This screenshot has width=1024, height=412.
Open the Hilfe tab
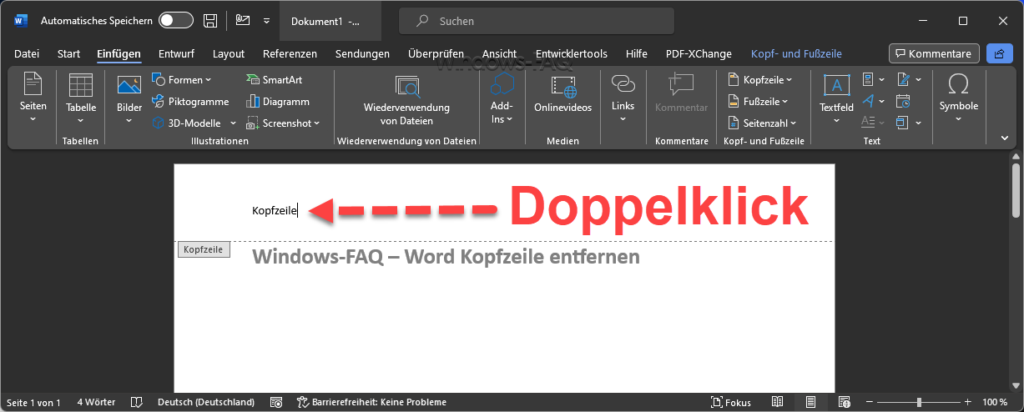pyautogui.click(x=636, y=54)
